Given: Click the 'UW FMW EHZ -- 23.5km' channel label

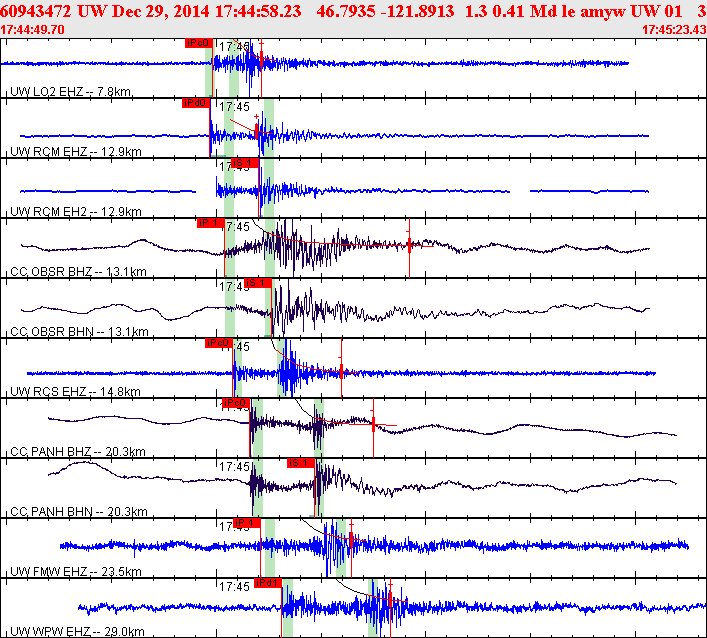Looking at the screenshot, I should pyautogui.click(x=76, y=572).
